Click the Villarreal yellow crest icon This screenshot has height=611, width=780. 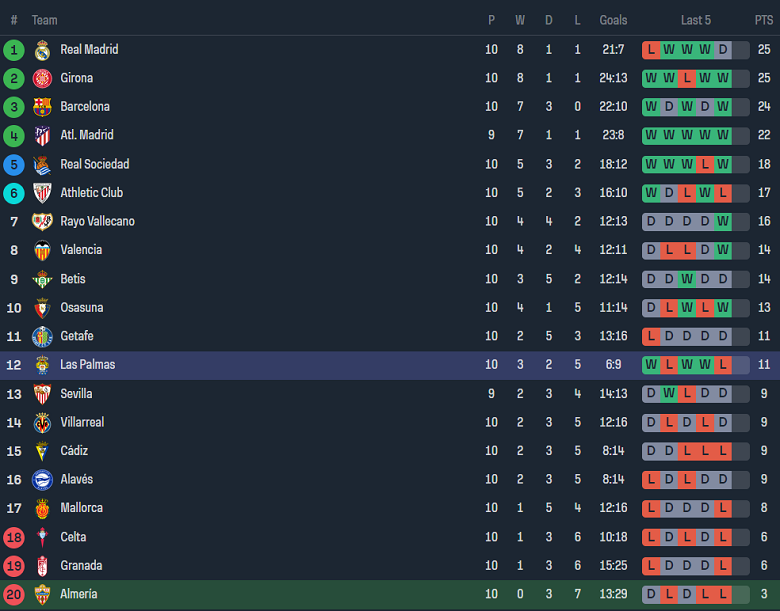[42, 422]
